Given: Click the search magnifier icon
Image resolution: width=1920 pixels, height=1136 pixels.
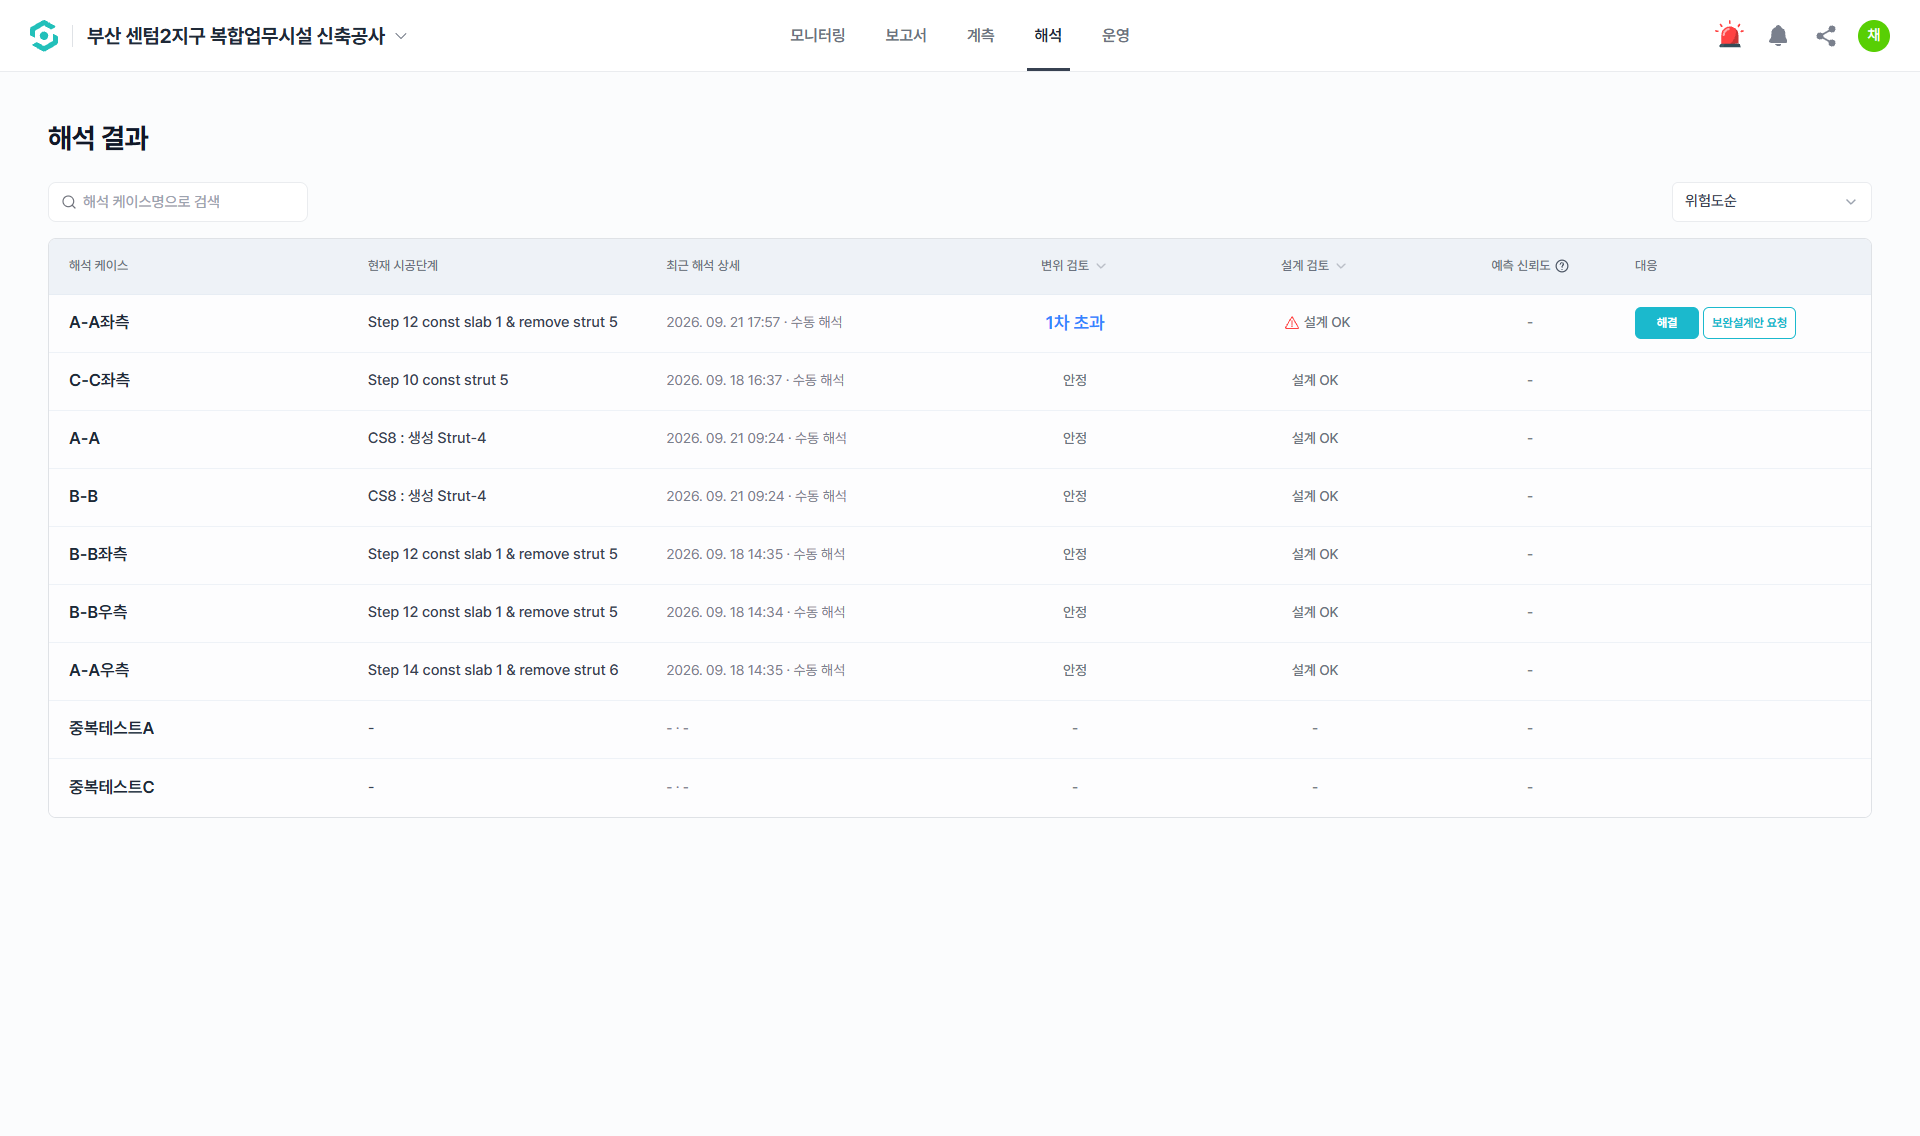Looking at the screenshot, I should point(69,202).
